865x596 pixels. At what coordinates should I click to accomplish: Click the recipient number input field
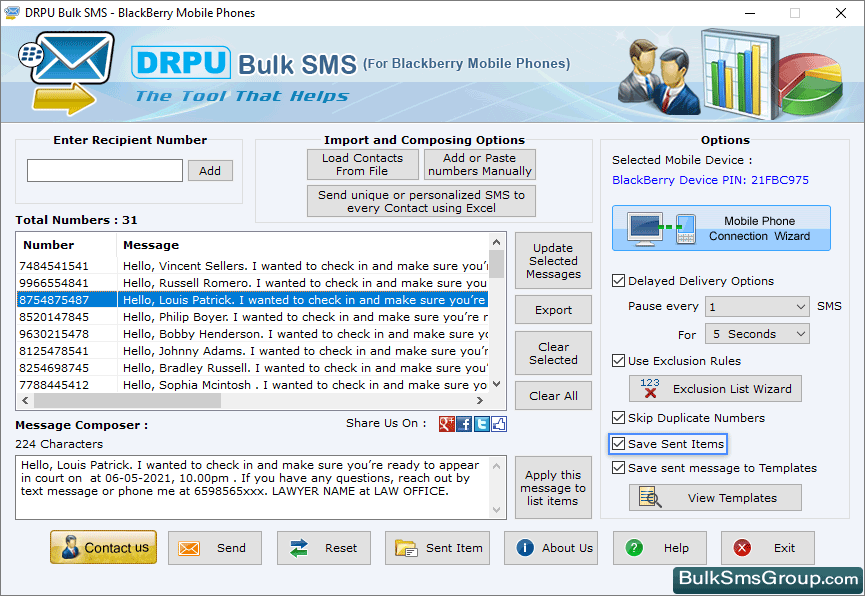tap(105, 171)
